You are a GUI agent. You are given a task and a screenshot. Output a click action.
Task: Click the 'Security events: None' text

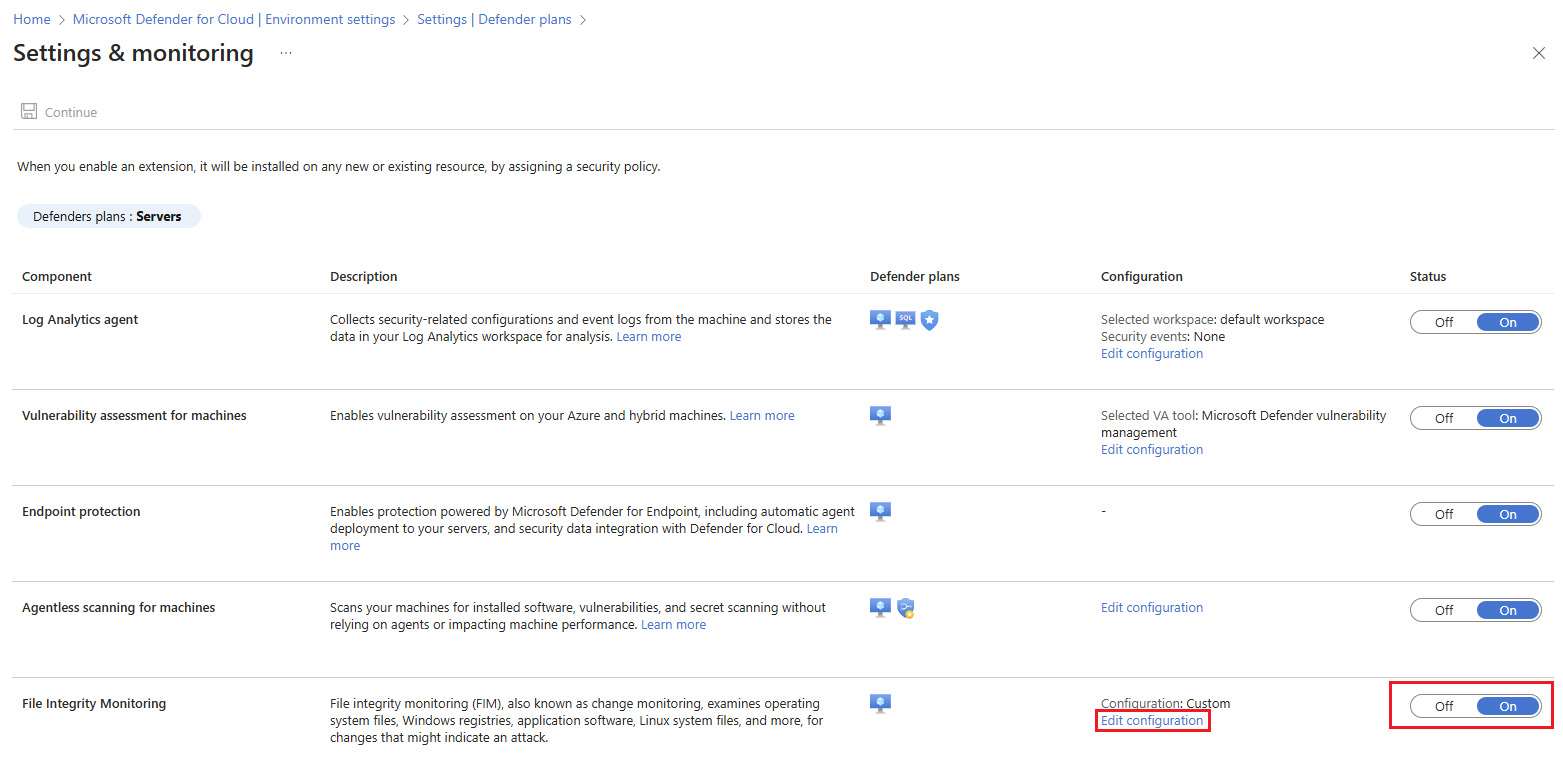click(1163, 337)
